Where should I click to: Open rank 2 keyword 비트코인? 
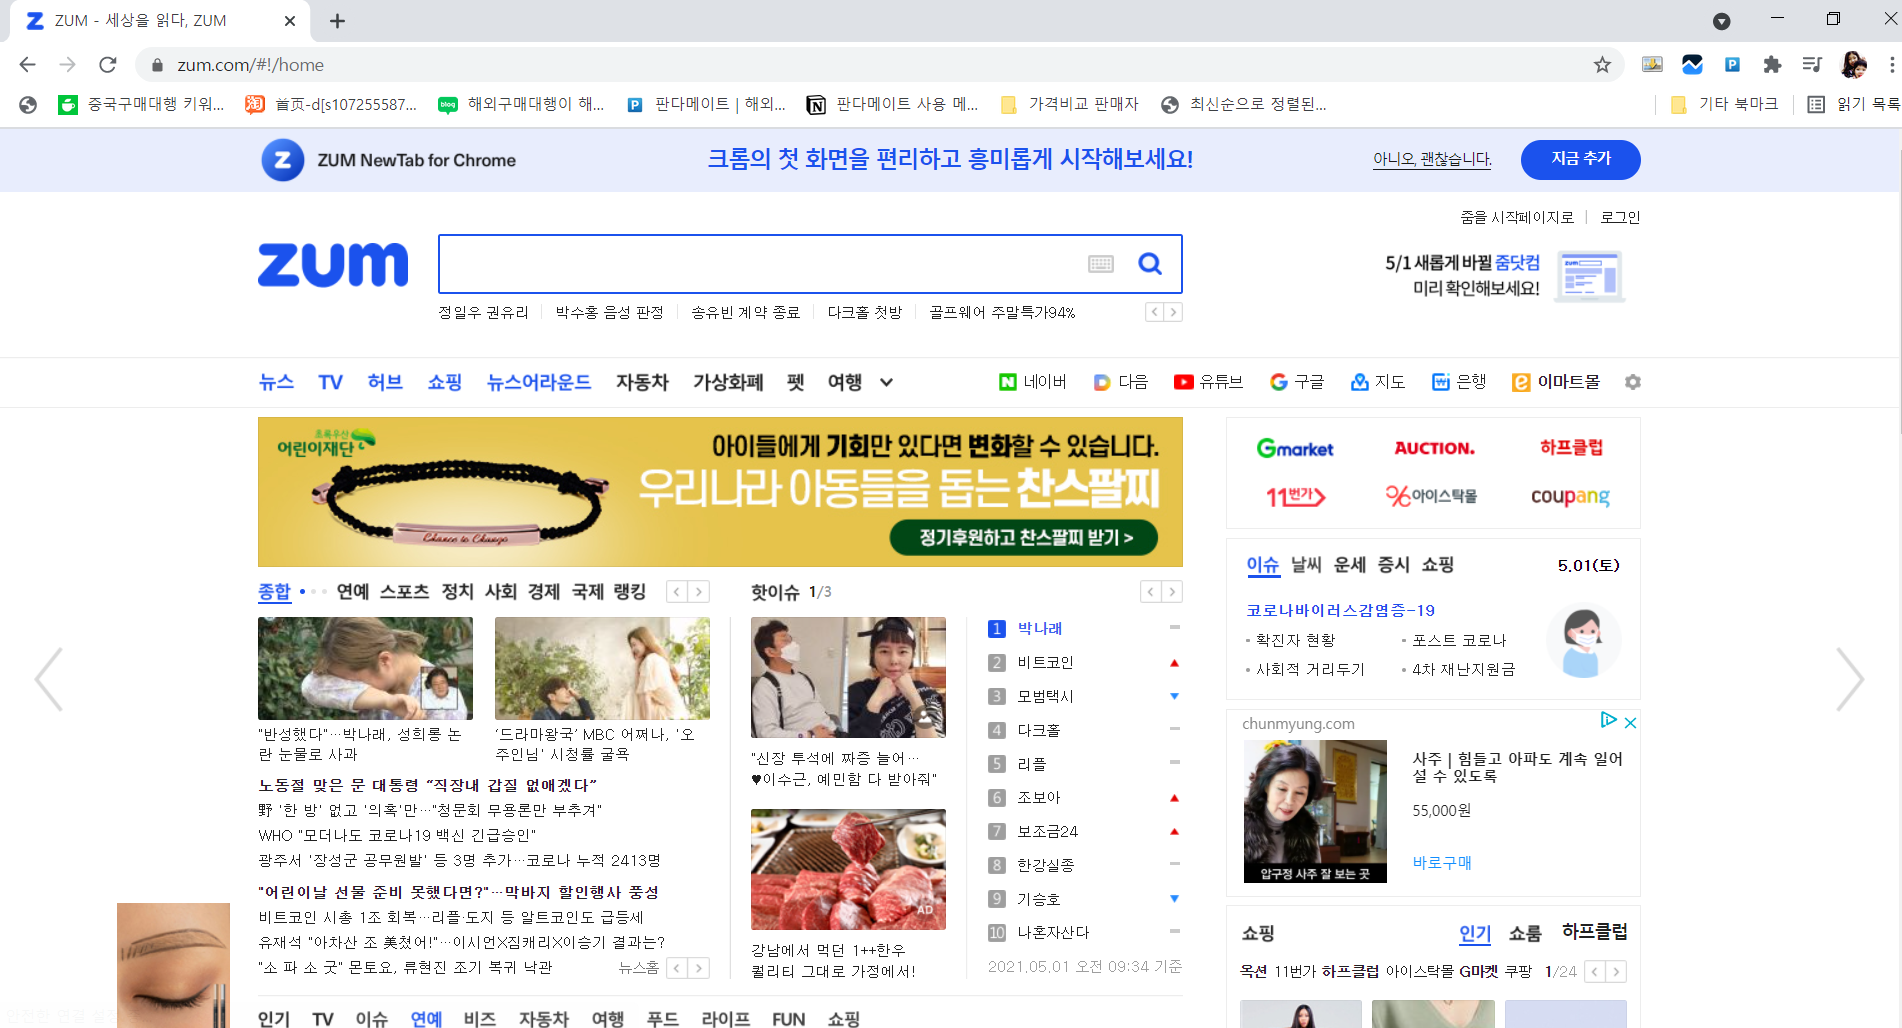[1045, 662]
